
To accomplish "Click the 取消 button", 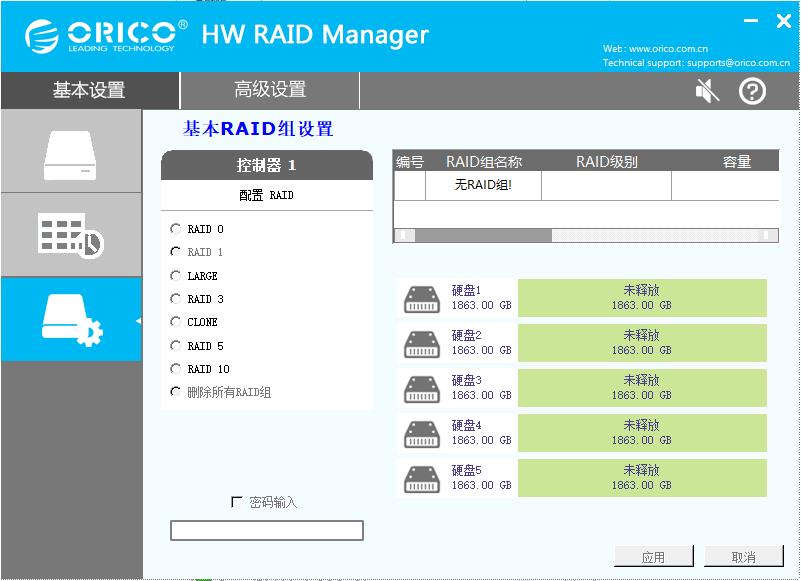I will 743,556.
